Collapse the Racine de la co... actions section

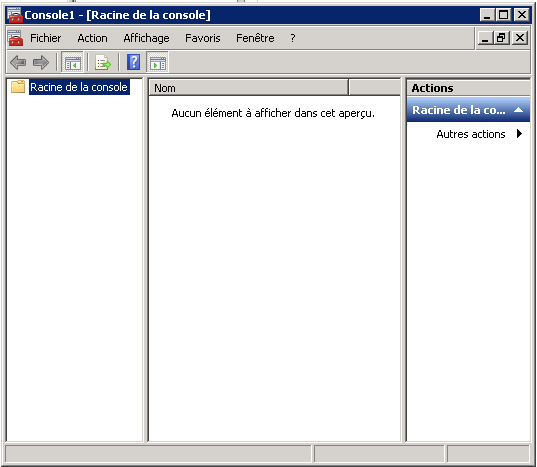tap(519, 110)
